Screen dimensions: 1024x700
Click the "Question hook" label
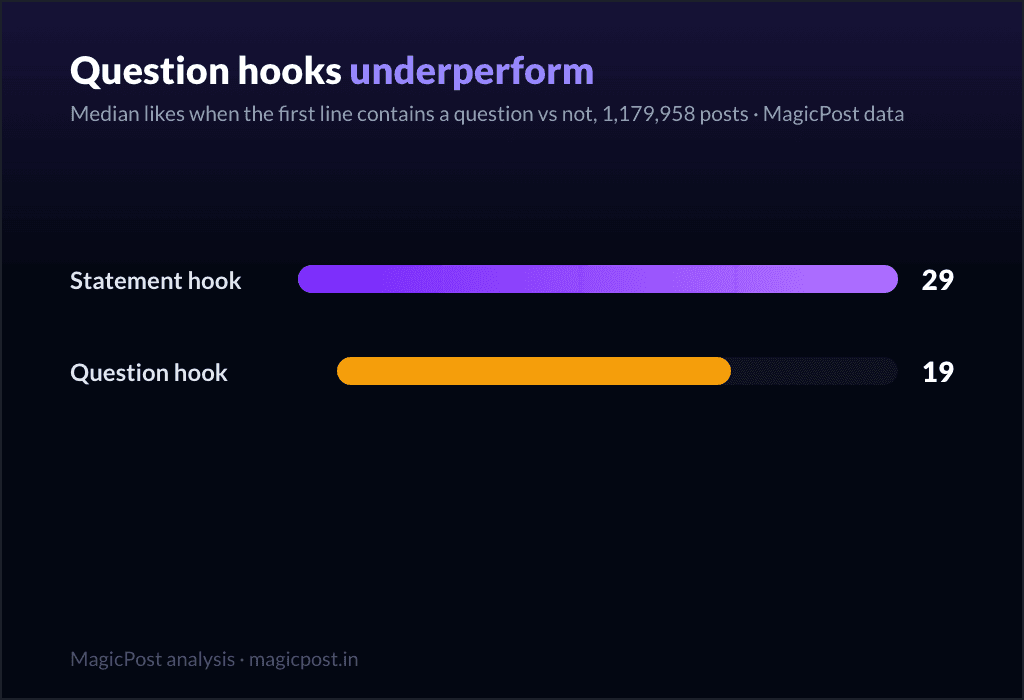tap(149, 373)
